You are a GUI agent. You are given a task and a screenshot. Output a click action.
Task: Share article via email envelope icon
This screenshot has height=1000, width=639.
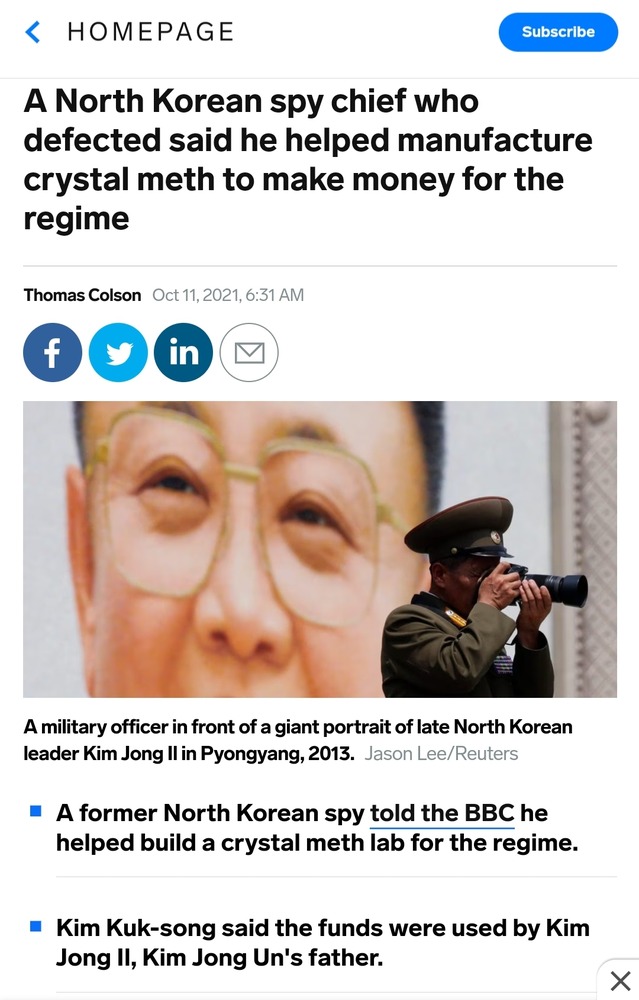click(249, 352)
